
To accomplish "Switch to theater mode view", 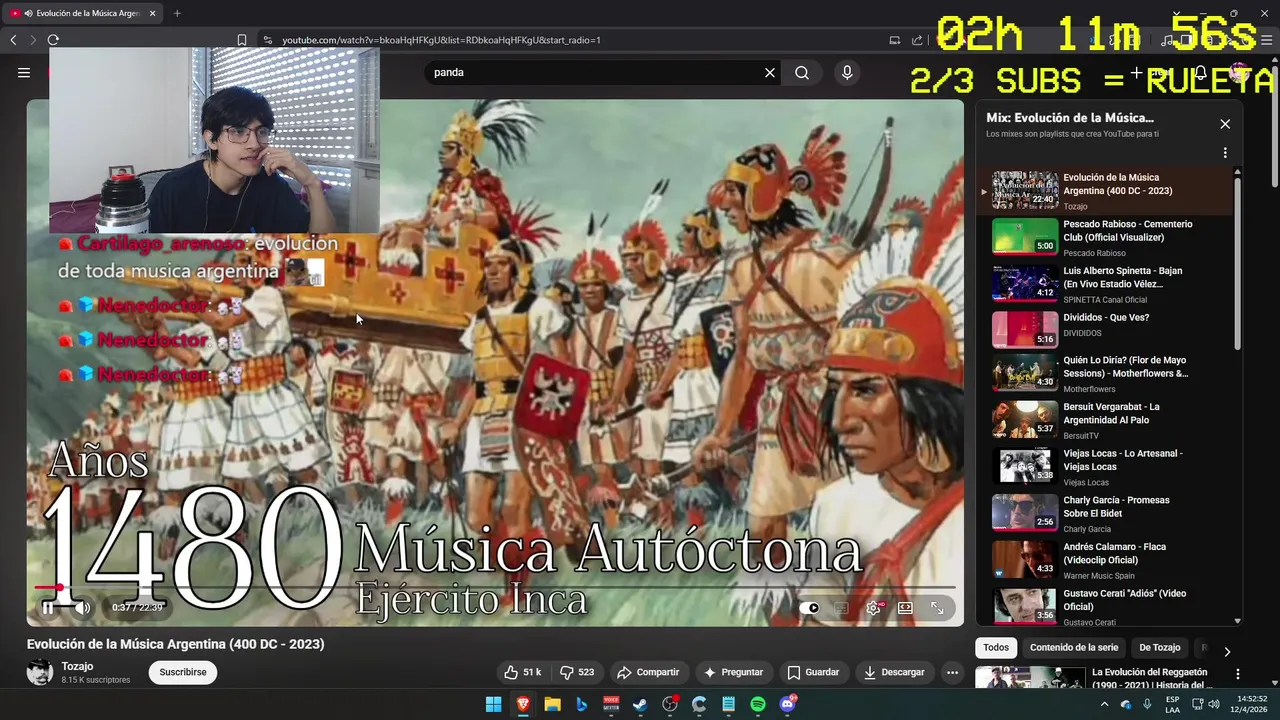I will (x=905, y=607).
